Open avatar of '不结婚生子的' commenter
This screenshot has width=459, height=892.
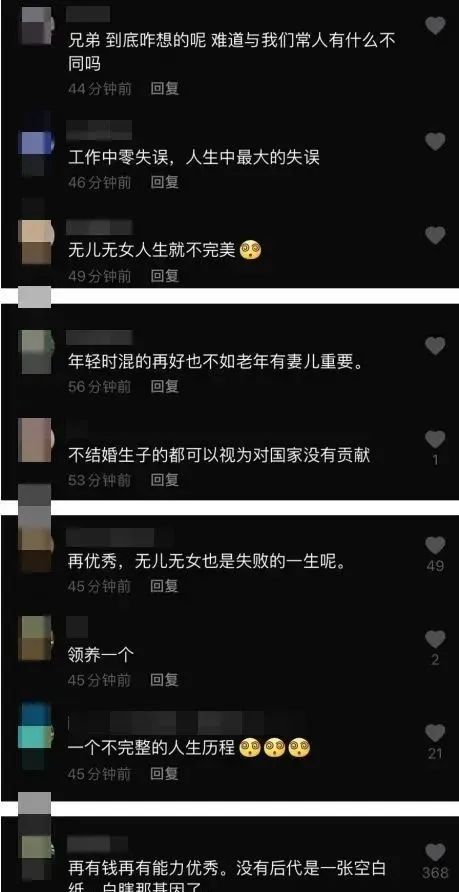[x=35, y=440]
